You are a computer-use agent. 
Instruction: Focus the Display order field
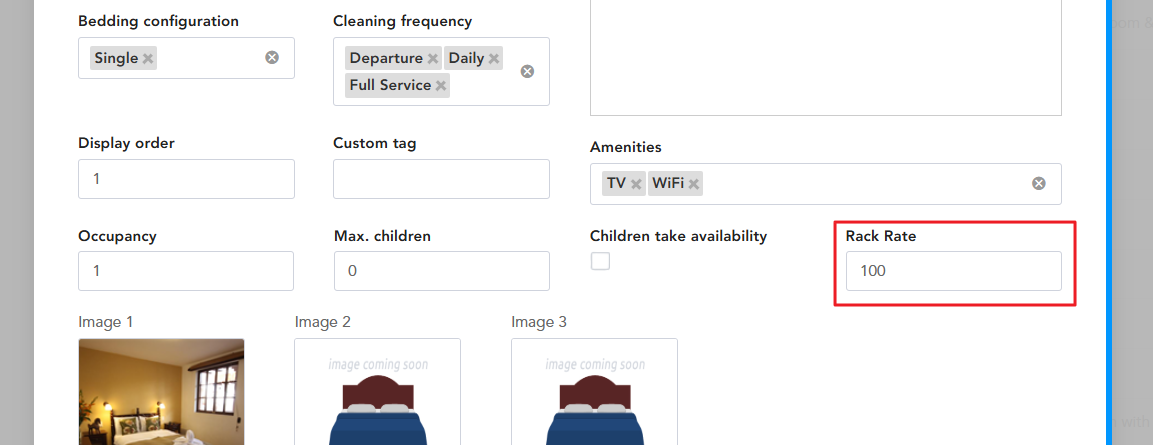point(186,179)
